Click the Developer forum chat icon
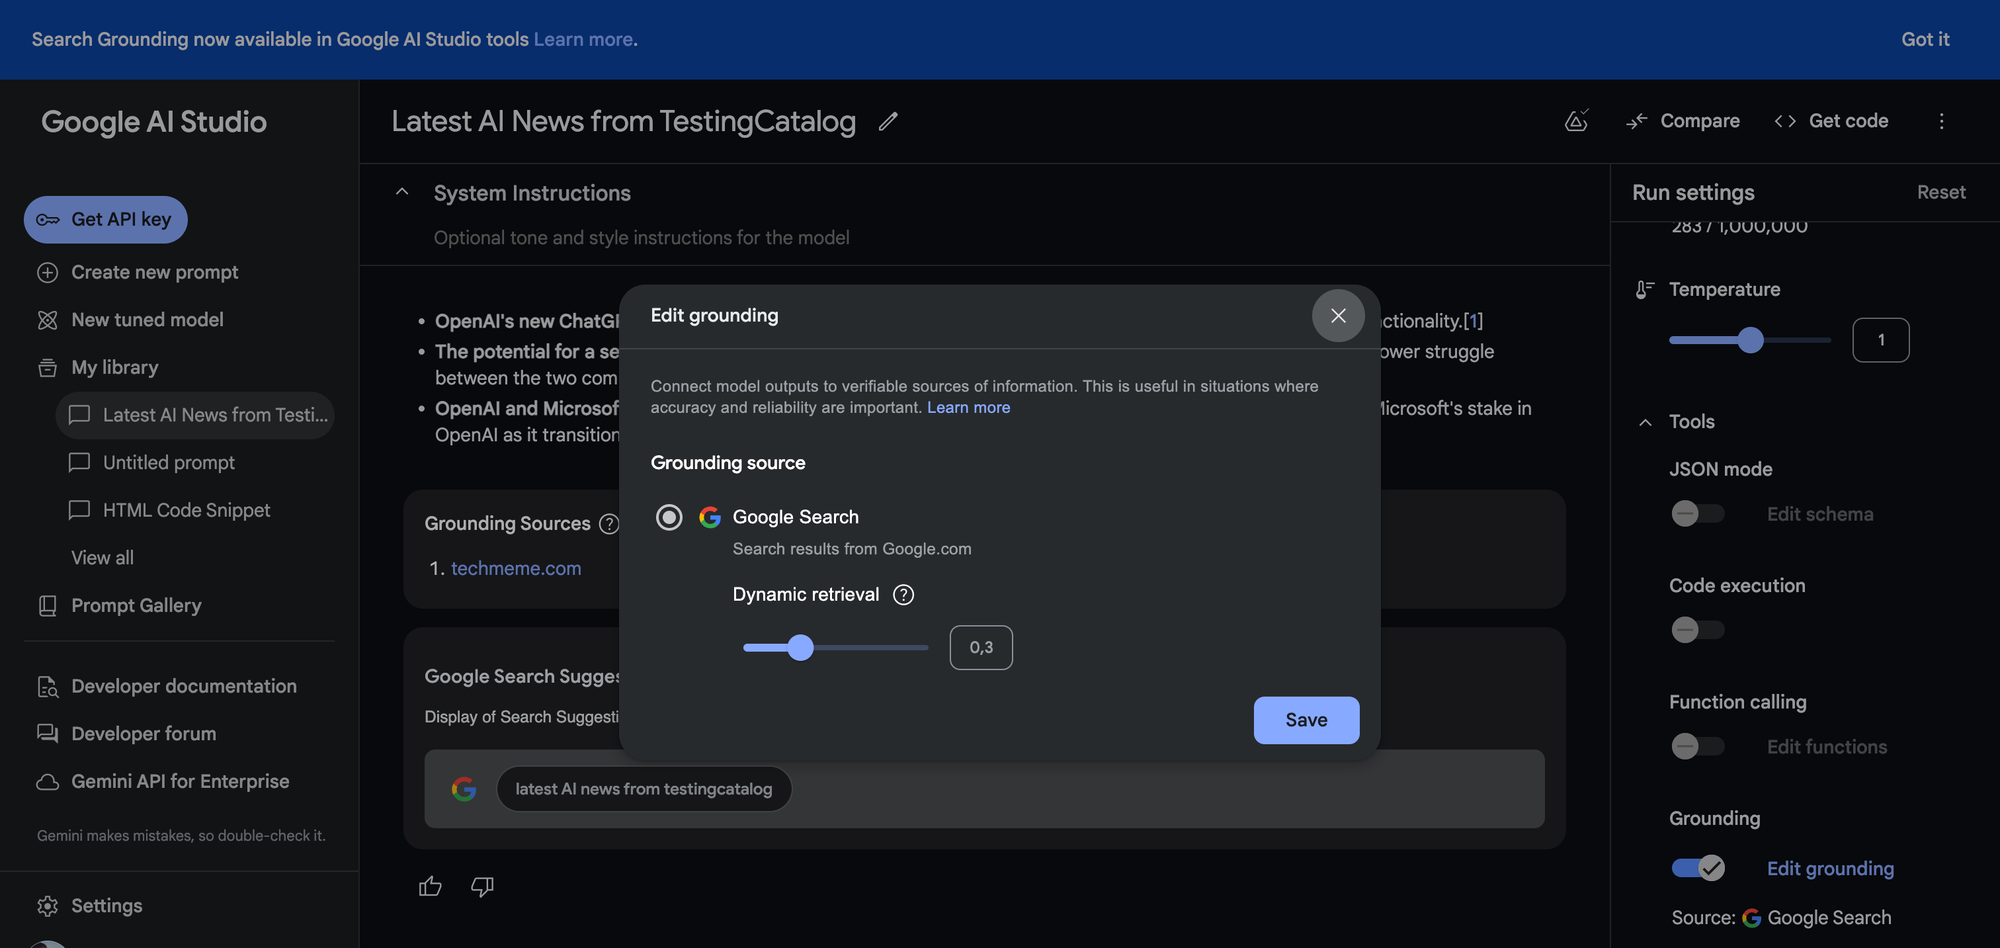 [48, 734]
